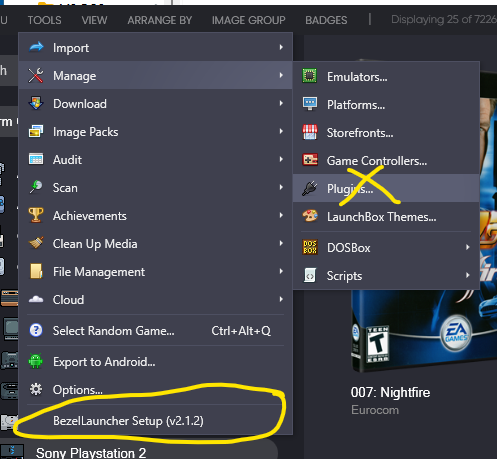Click the Achievements trophy icon
Viewport: 497px width, 459px height.
[36, 215]
